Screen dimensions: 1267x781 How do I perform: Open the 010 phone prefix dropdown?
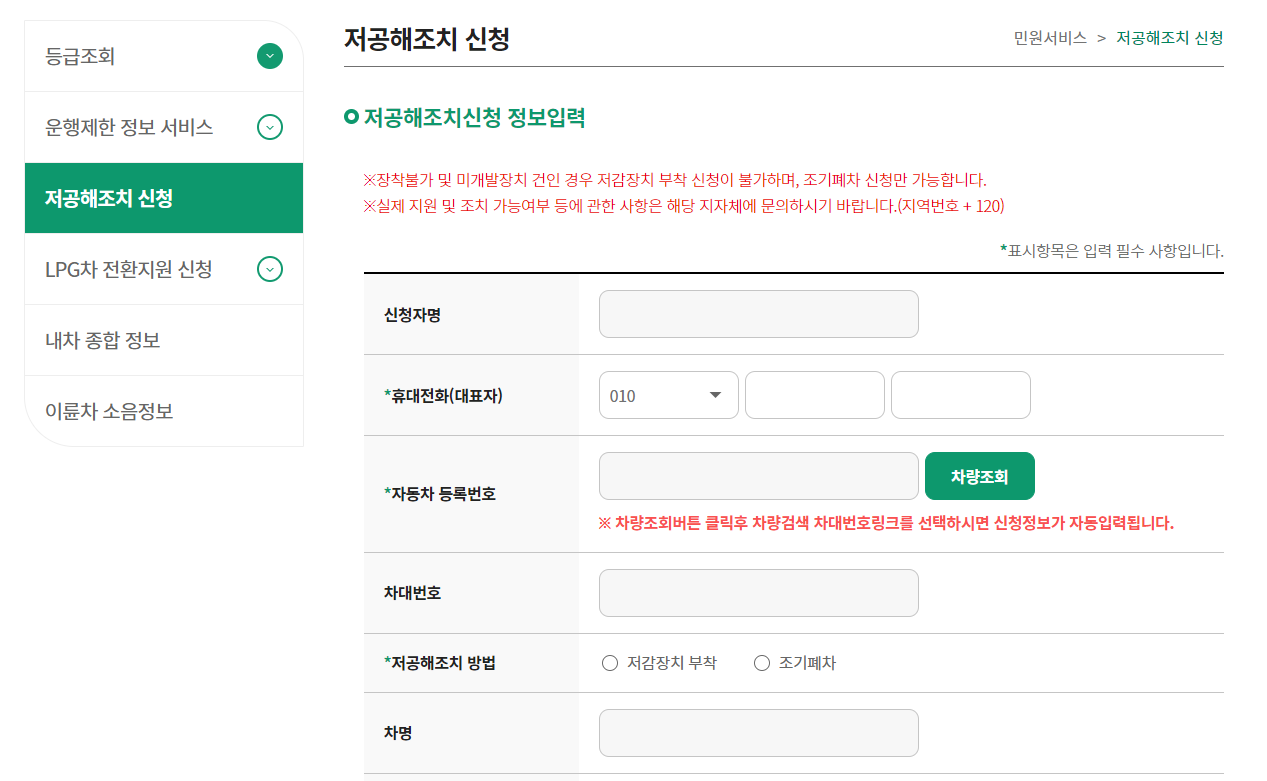tap(668, 394)
